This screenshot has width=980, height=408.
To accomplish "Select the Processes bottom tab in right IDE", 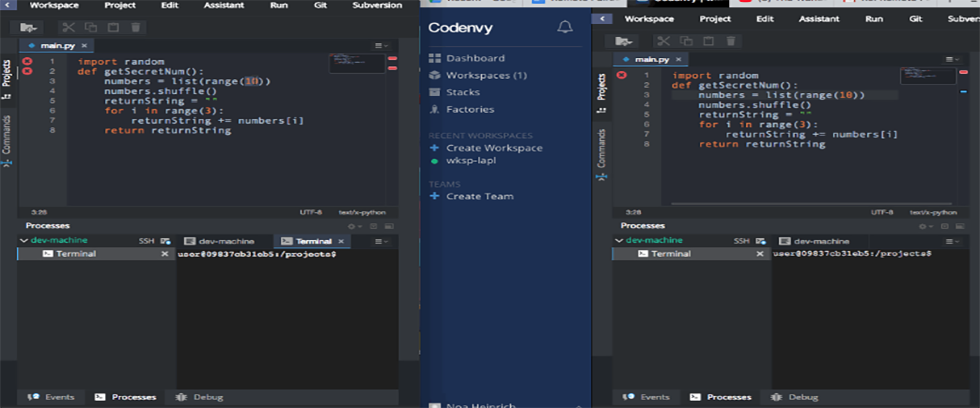I will click(x=720, y=397).
